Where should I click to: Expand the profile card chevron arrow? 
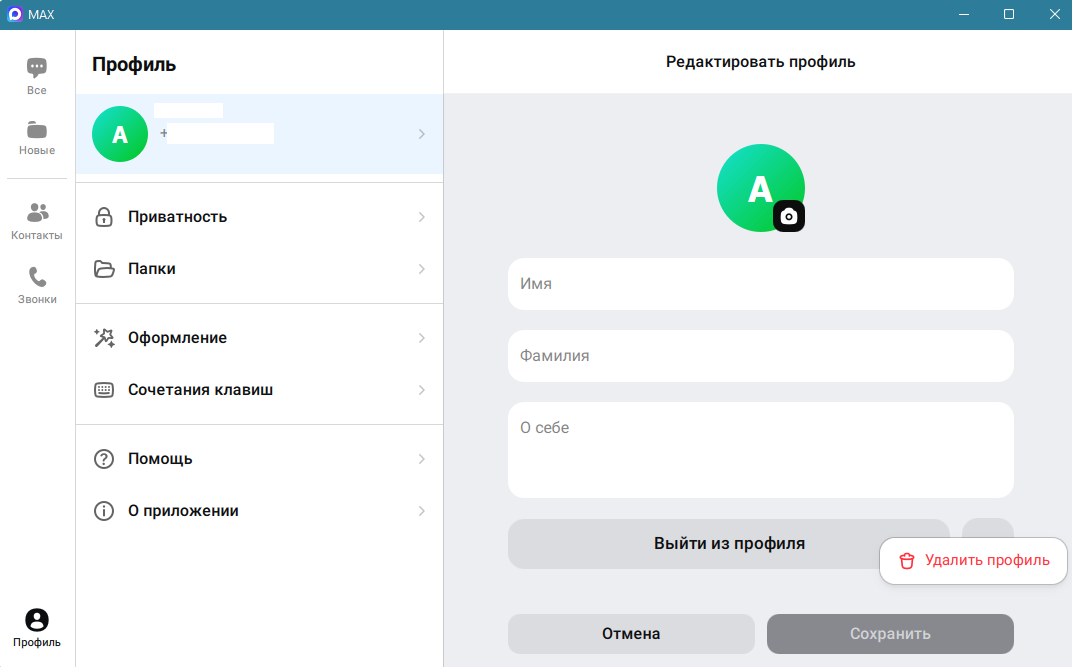421,134
